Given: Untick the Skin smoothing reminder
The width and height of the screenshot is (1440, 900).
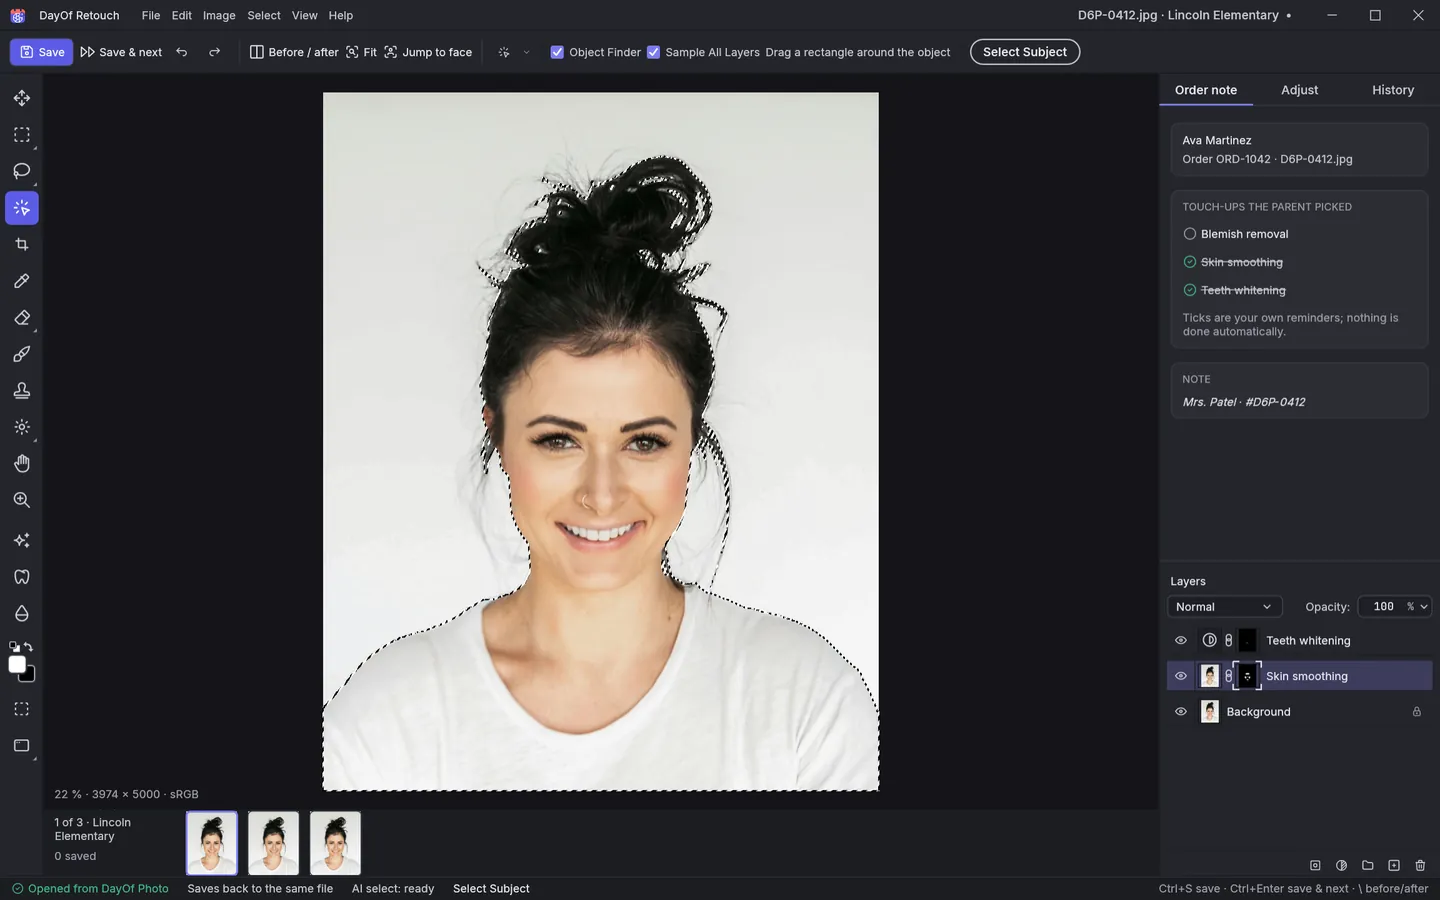Looking at the screenshot, I should tap(1190, 262).
